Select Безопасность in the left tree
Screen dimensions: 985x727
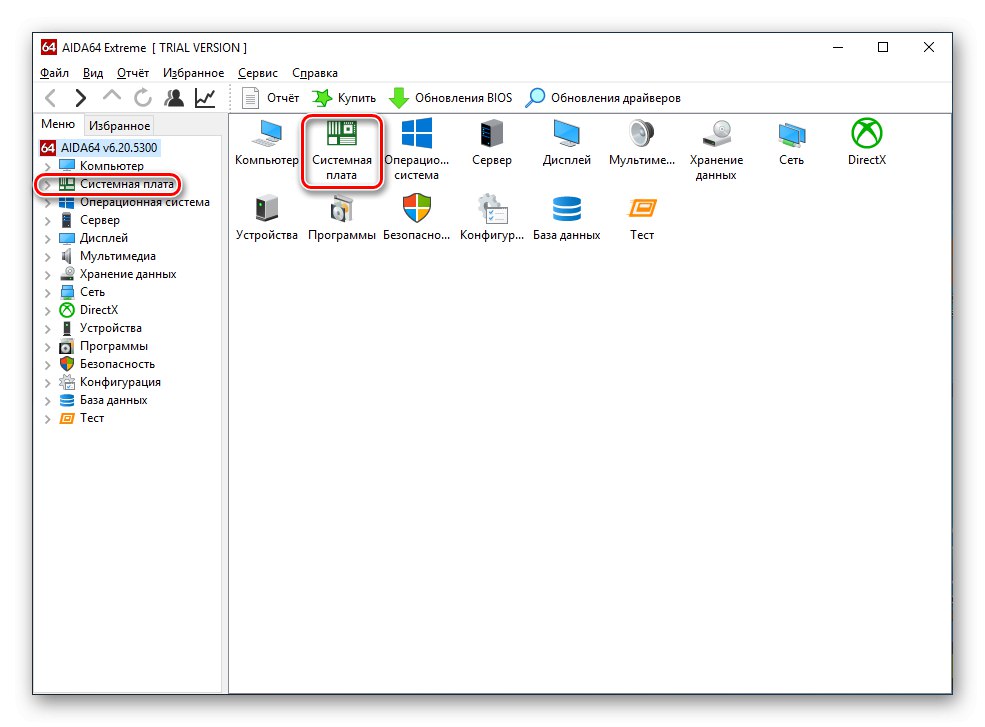(117, 364)
